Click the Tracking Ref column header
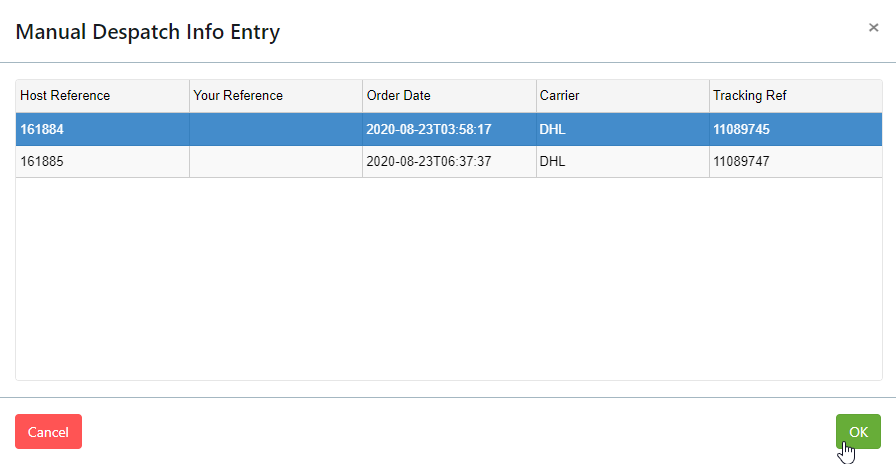Image resolution: width=896 pixels, height=464 pixels. pos(796,96)
